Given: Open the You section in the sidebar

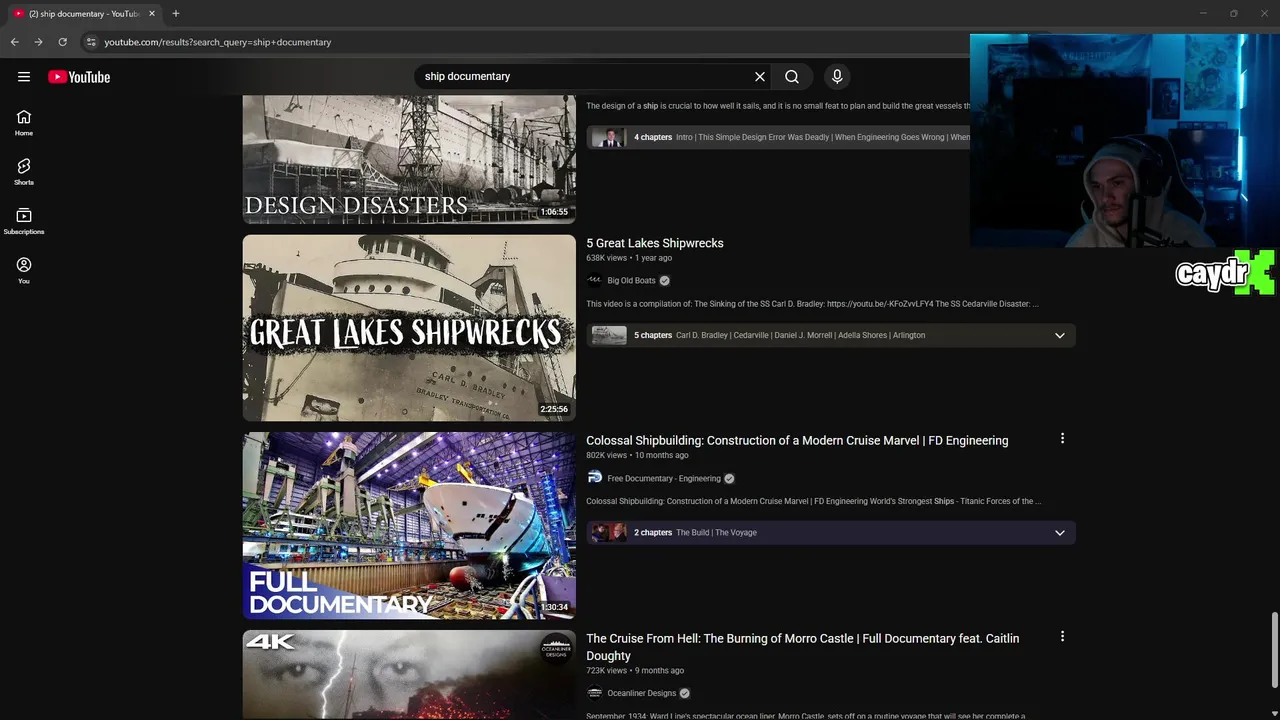Looking at the screenshot, I should click(24, 270).
